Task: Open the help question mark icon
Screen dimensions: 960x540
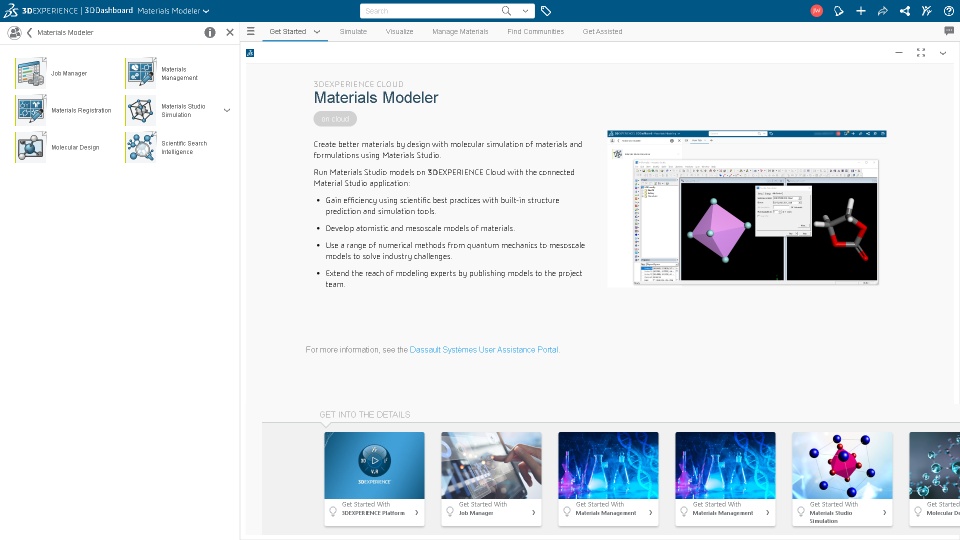Action: tap(949, 10)
